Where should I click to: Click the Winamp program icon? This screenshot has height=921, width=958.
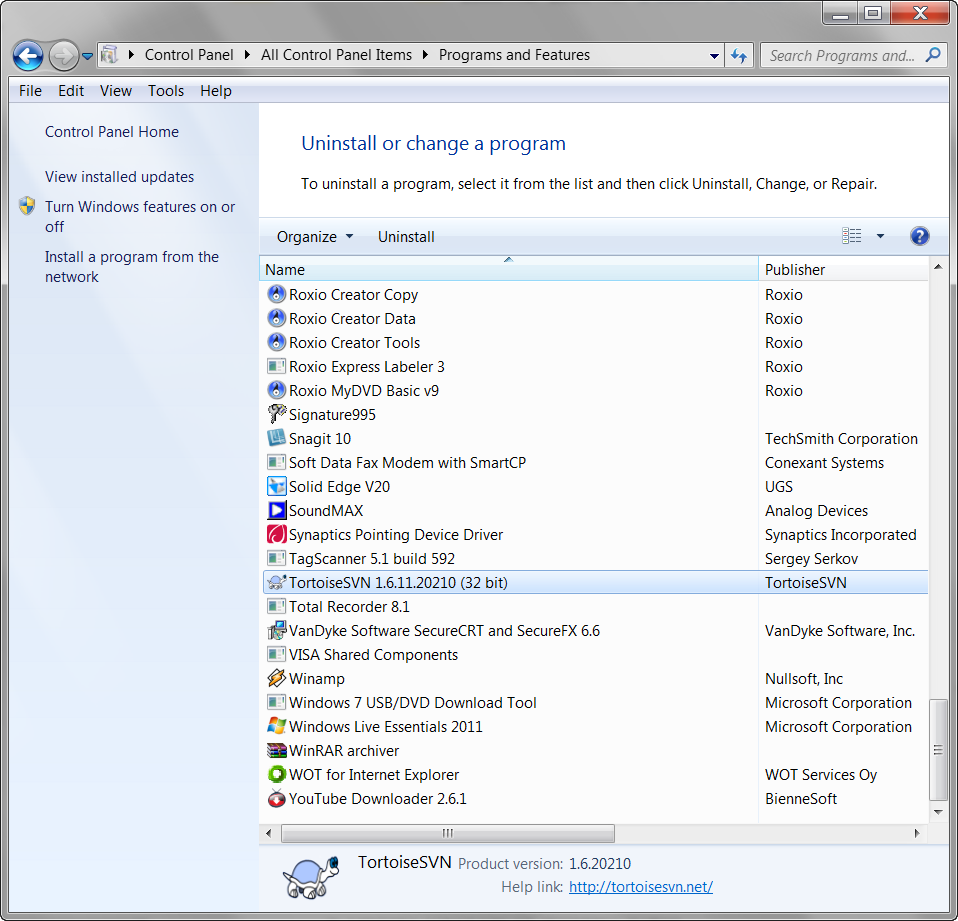point(277,679)
